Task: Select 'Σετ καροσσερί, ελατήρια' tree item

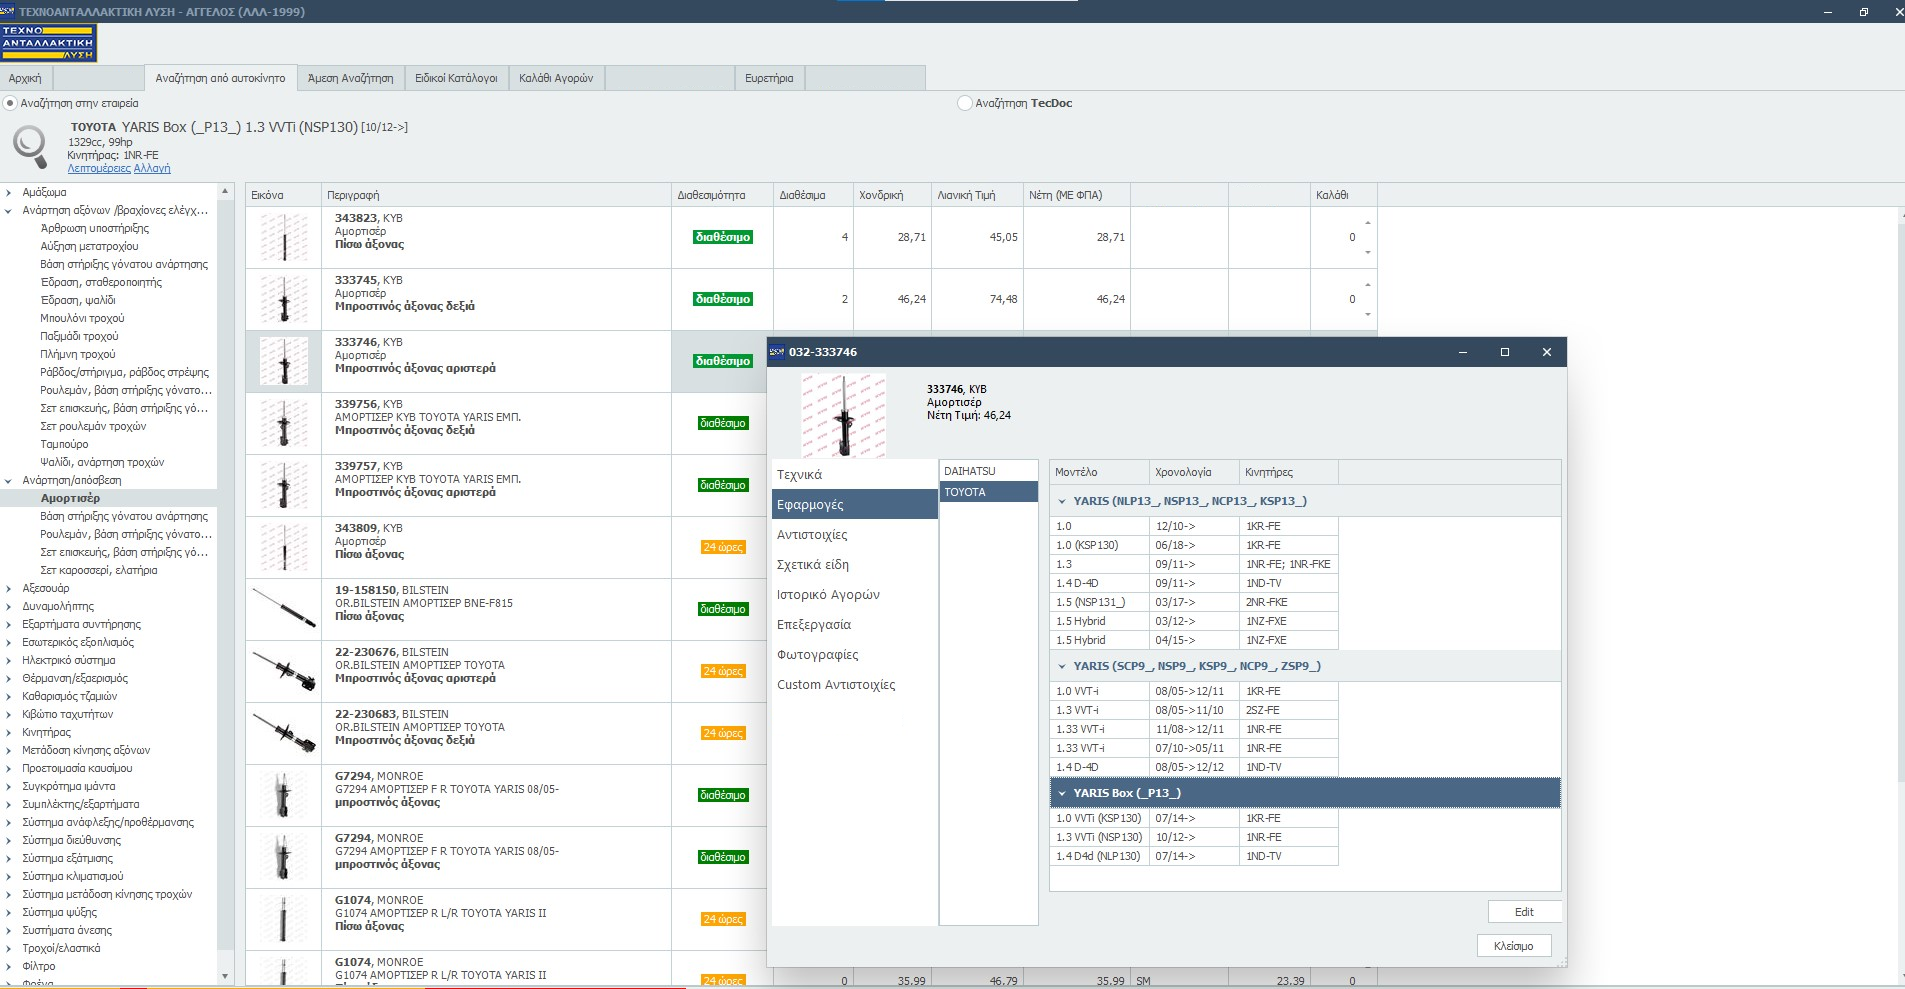Action: coord(98,570)
